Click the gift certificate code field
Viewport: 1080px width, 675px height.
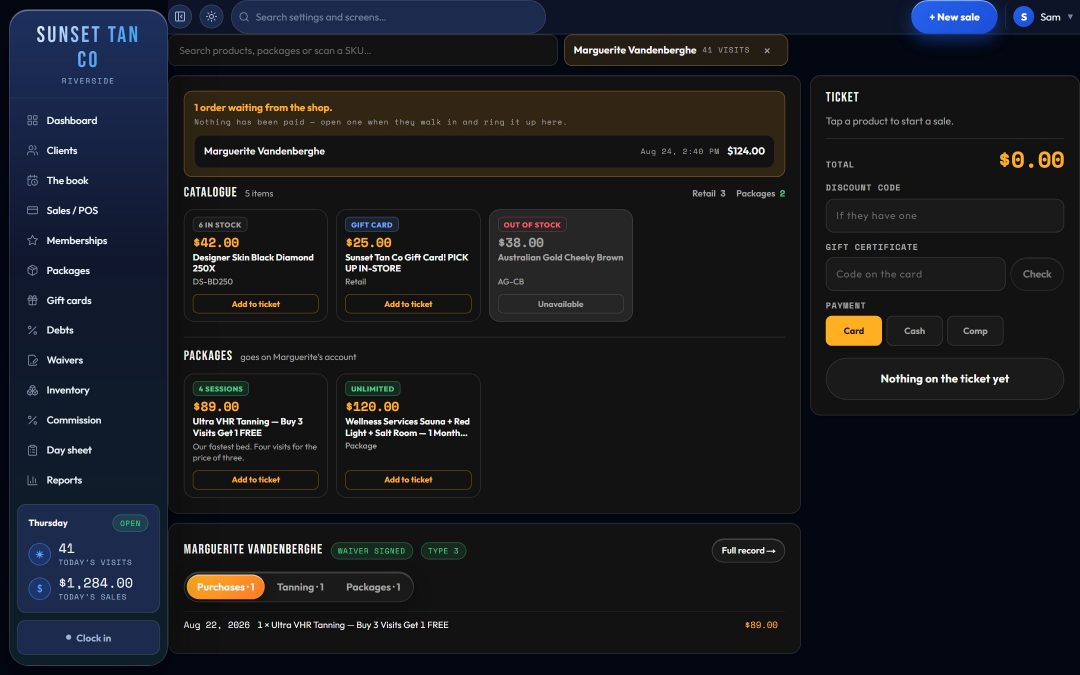pyautogui.click(x=915, y=274)
